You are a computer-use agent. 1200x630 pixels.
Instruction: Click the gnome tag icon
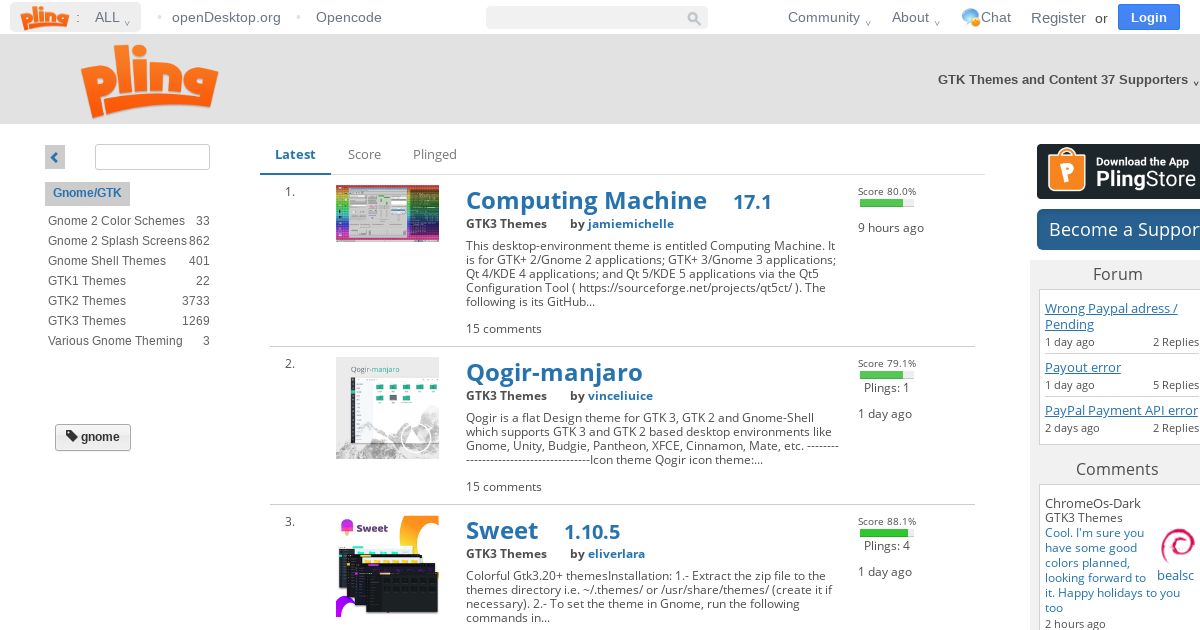coord(72,436)
